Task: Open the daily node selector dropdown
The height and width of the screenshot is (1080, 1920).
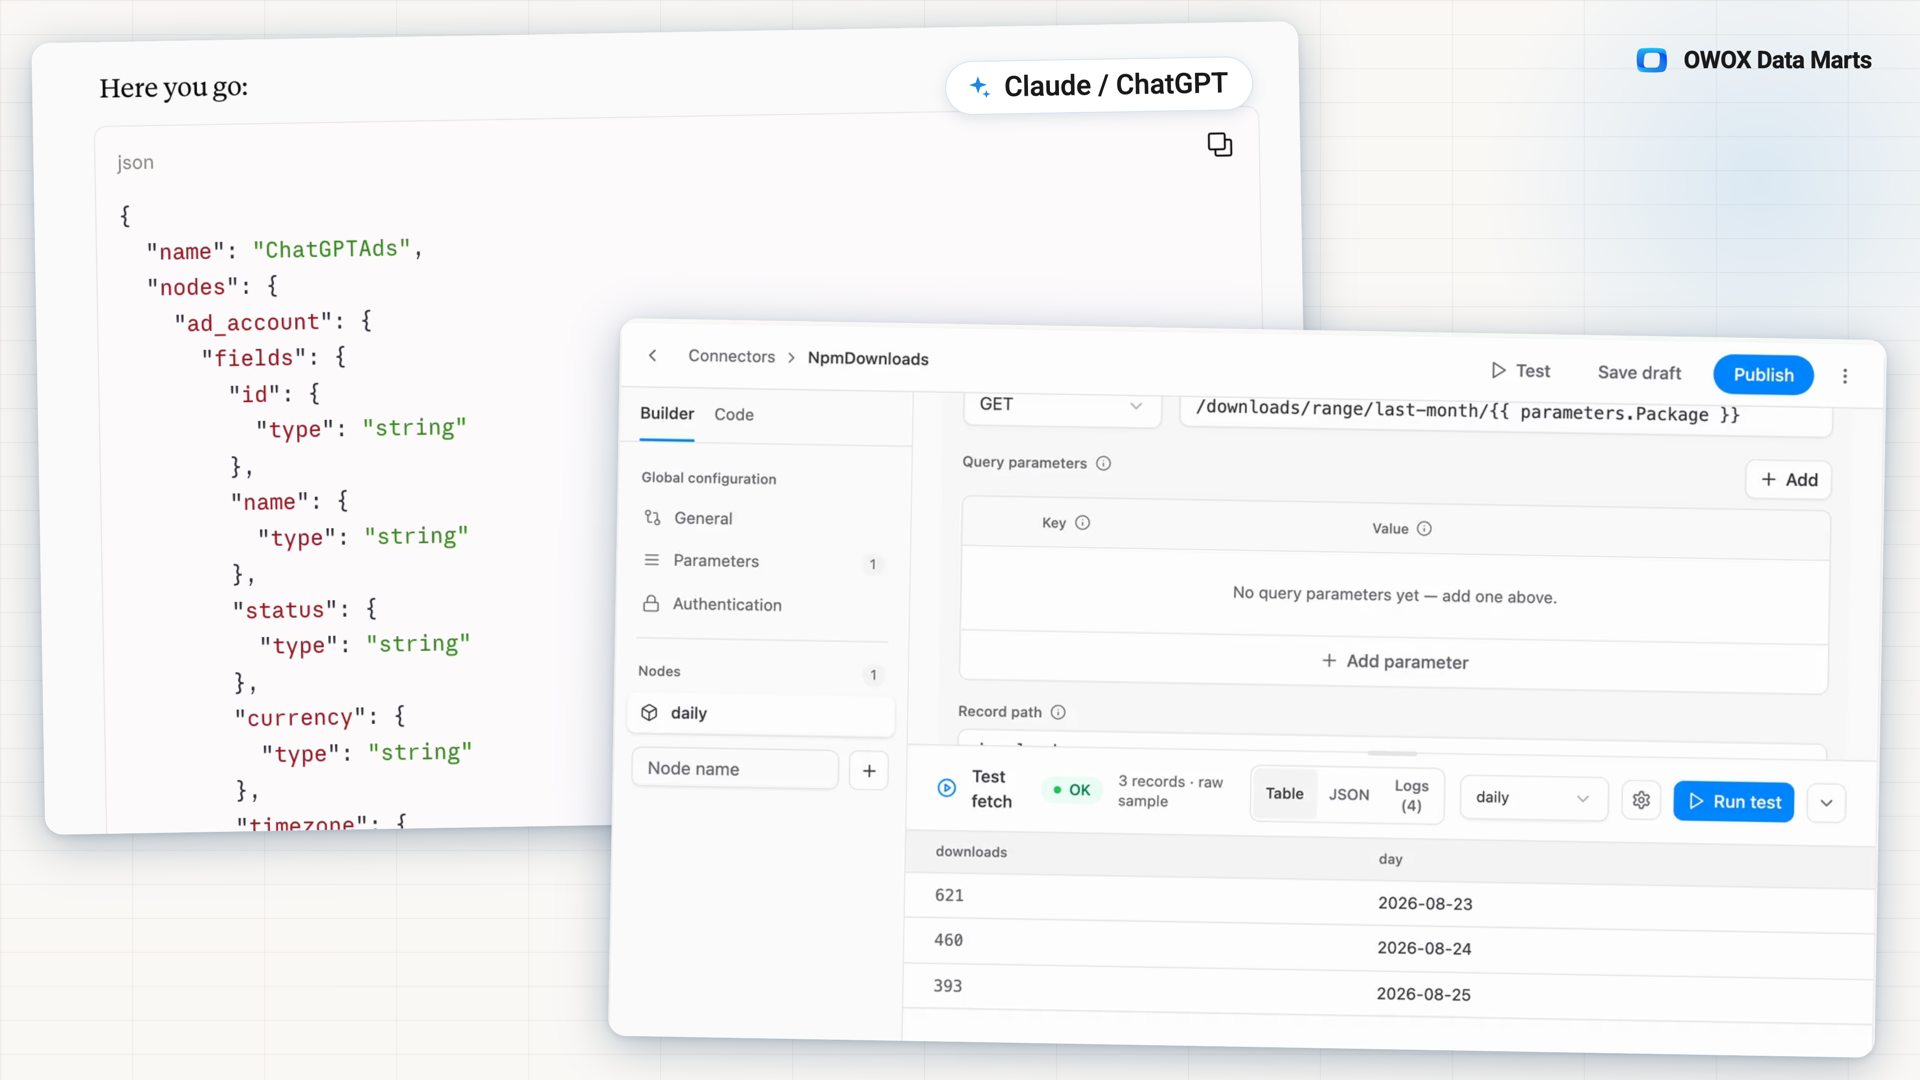Action: pos(1533,798)
